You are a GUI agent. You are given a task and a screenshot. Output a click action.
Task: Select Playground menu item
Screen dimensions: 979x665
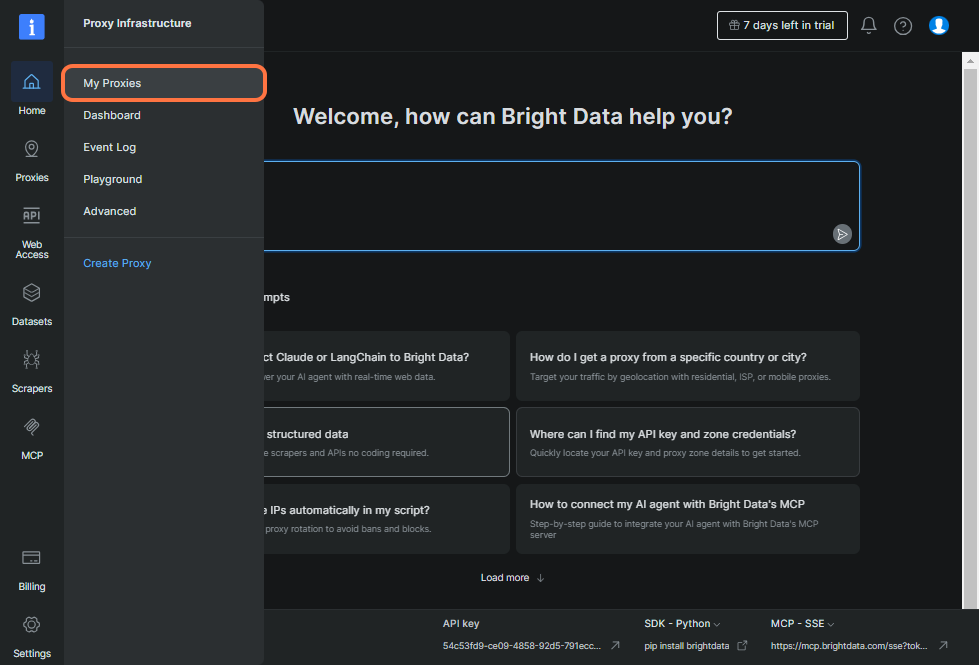[112, 179]
